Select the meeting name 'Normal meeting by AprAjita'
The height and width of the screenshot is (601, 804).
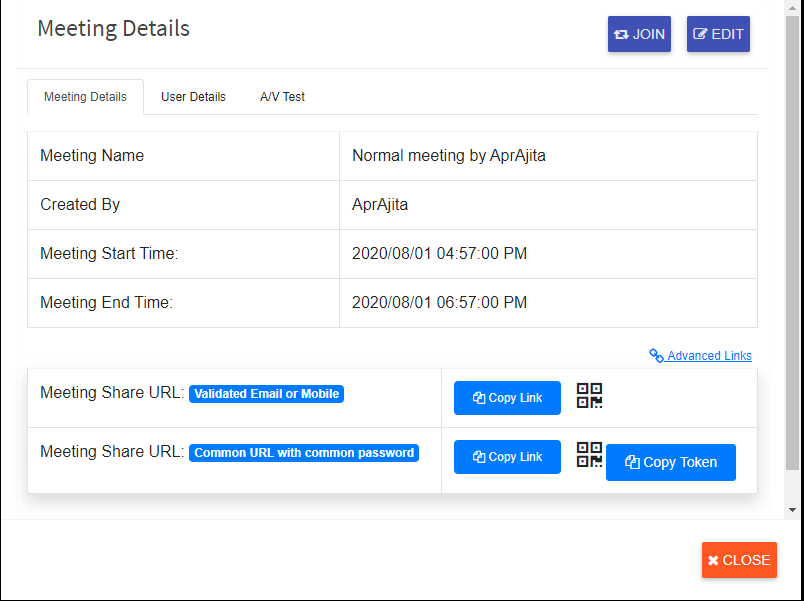click(x=449, y=155)
